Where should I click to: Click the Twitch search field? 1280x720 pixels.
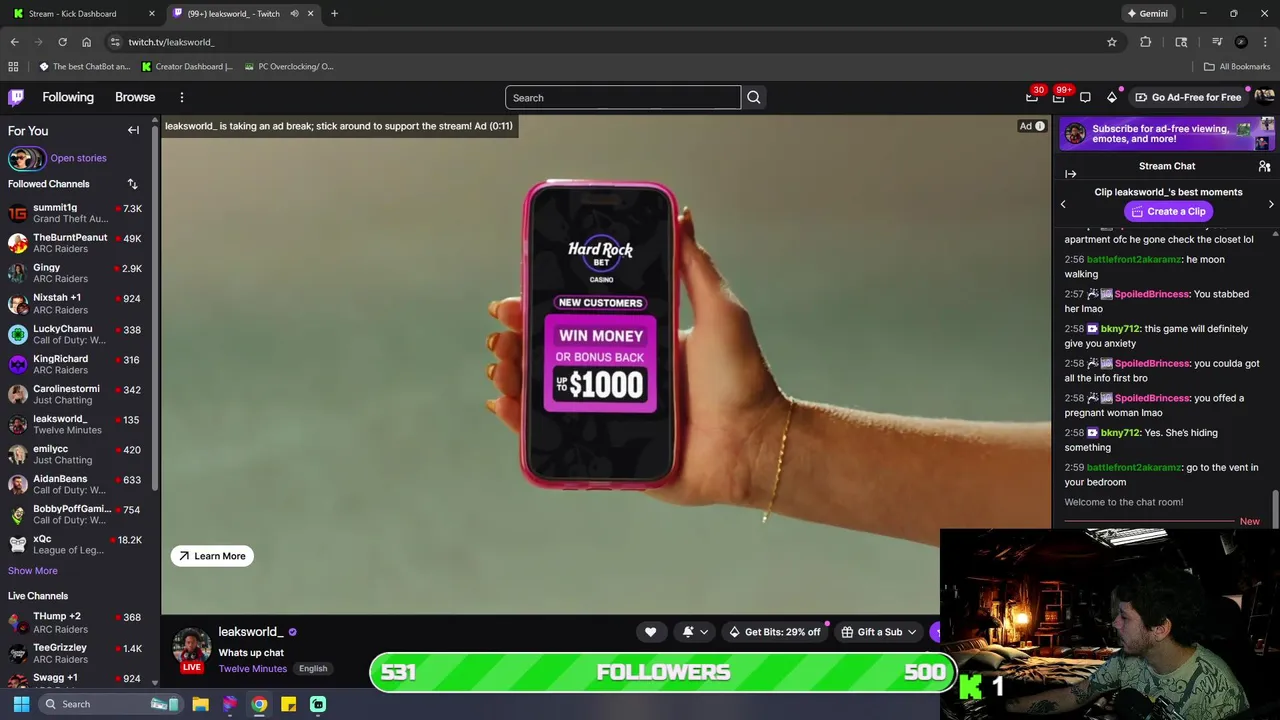coord(623,98)
